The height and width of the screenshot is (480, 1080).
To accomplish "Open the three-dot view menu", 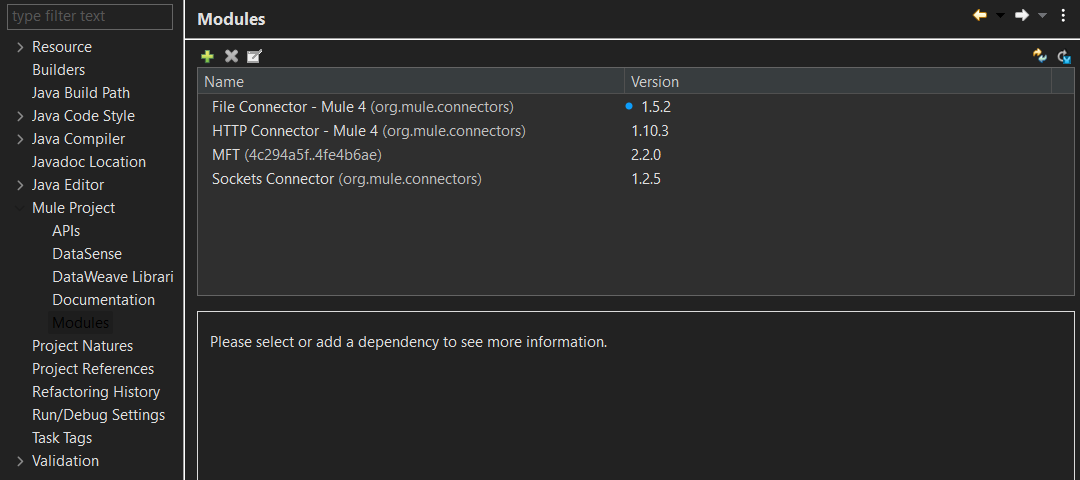I will click(1063, 15).
